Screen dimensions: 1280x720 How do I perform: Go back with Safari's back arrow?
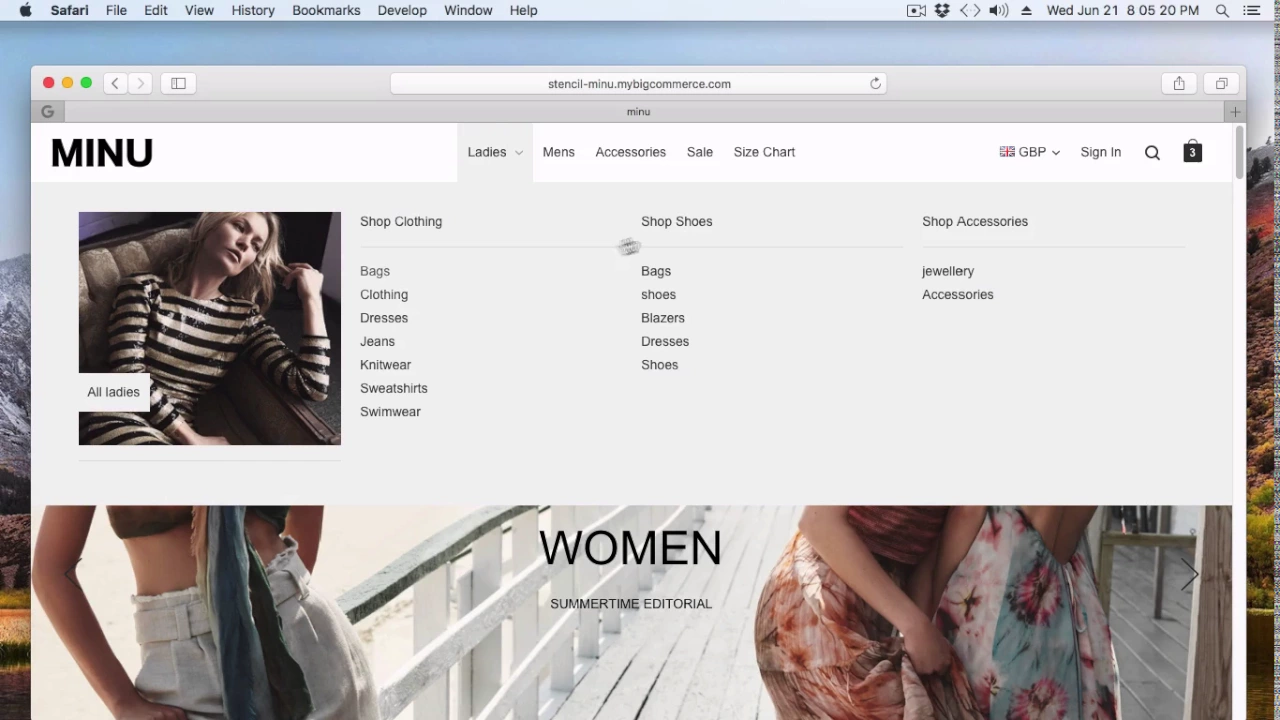[x=115, y=84]
